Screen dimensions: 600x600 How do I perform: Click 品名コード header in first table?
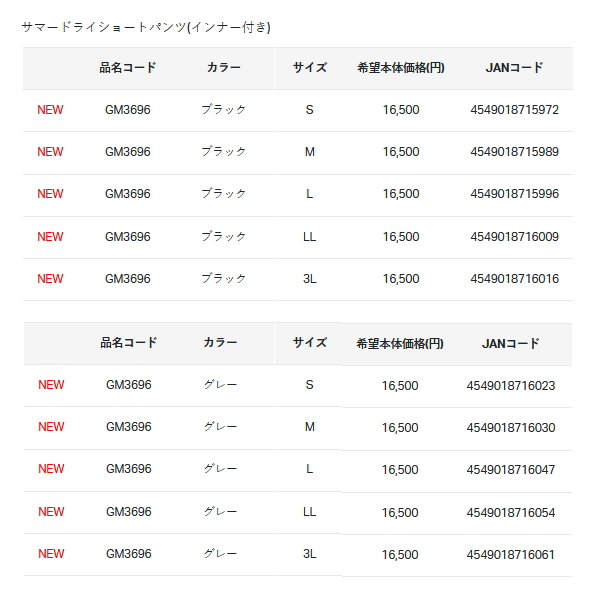click(x=128, y=68)
